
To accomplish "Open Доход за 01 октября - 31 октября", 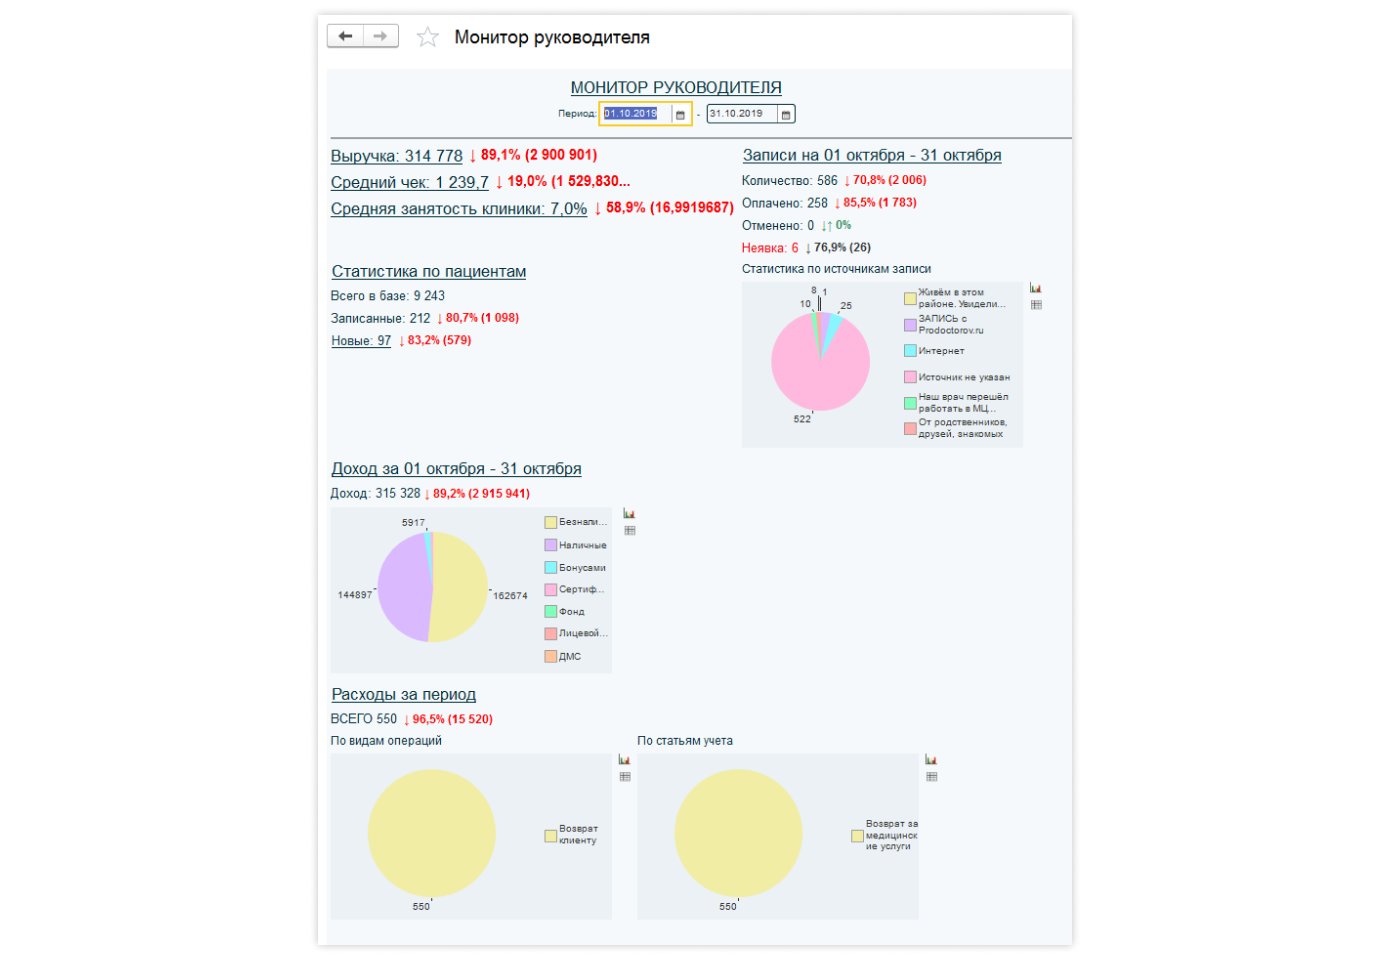I will click(456, 469).
